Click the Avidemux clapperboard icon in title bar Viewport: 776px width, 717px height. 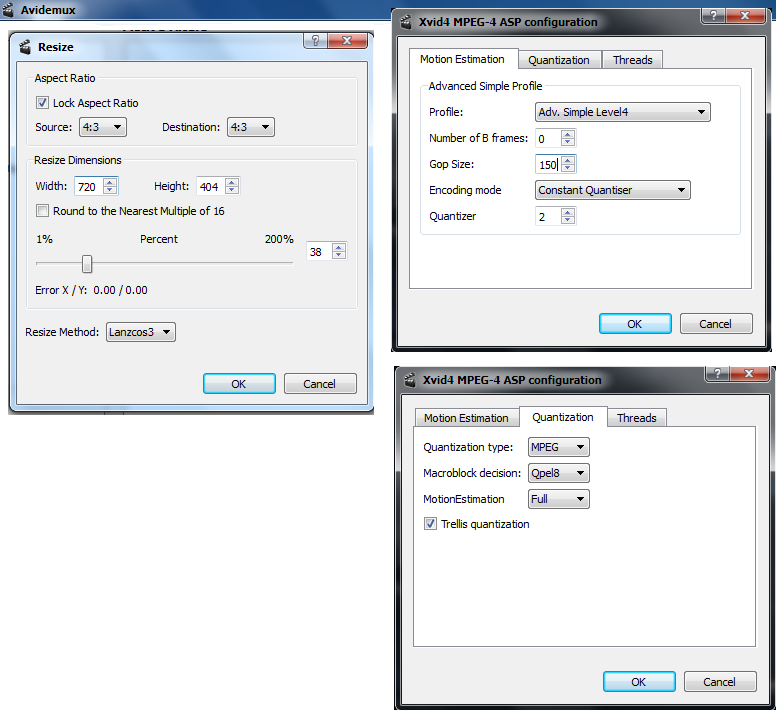(8, 9)
